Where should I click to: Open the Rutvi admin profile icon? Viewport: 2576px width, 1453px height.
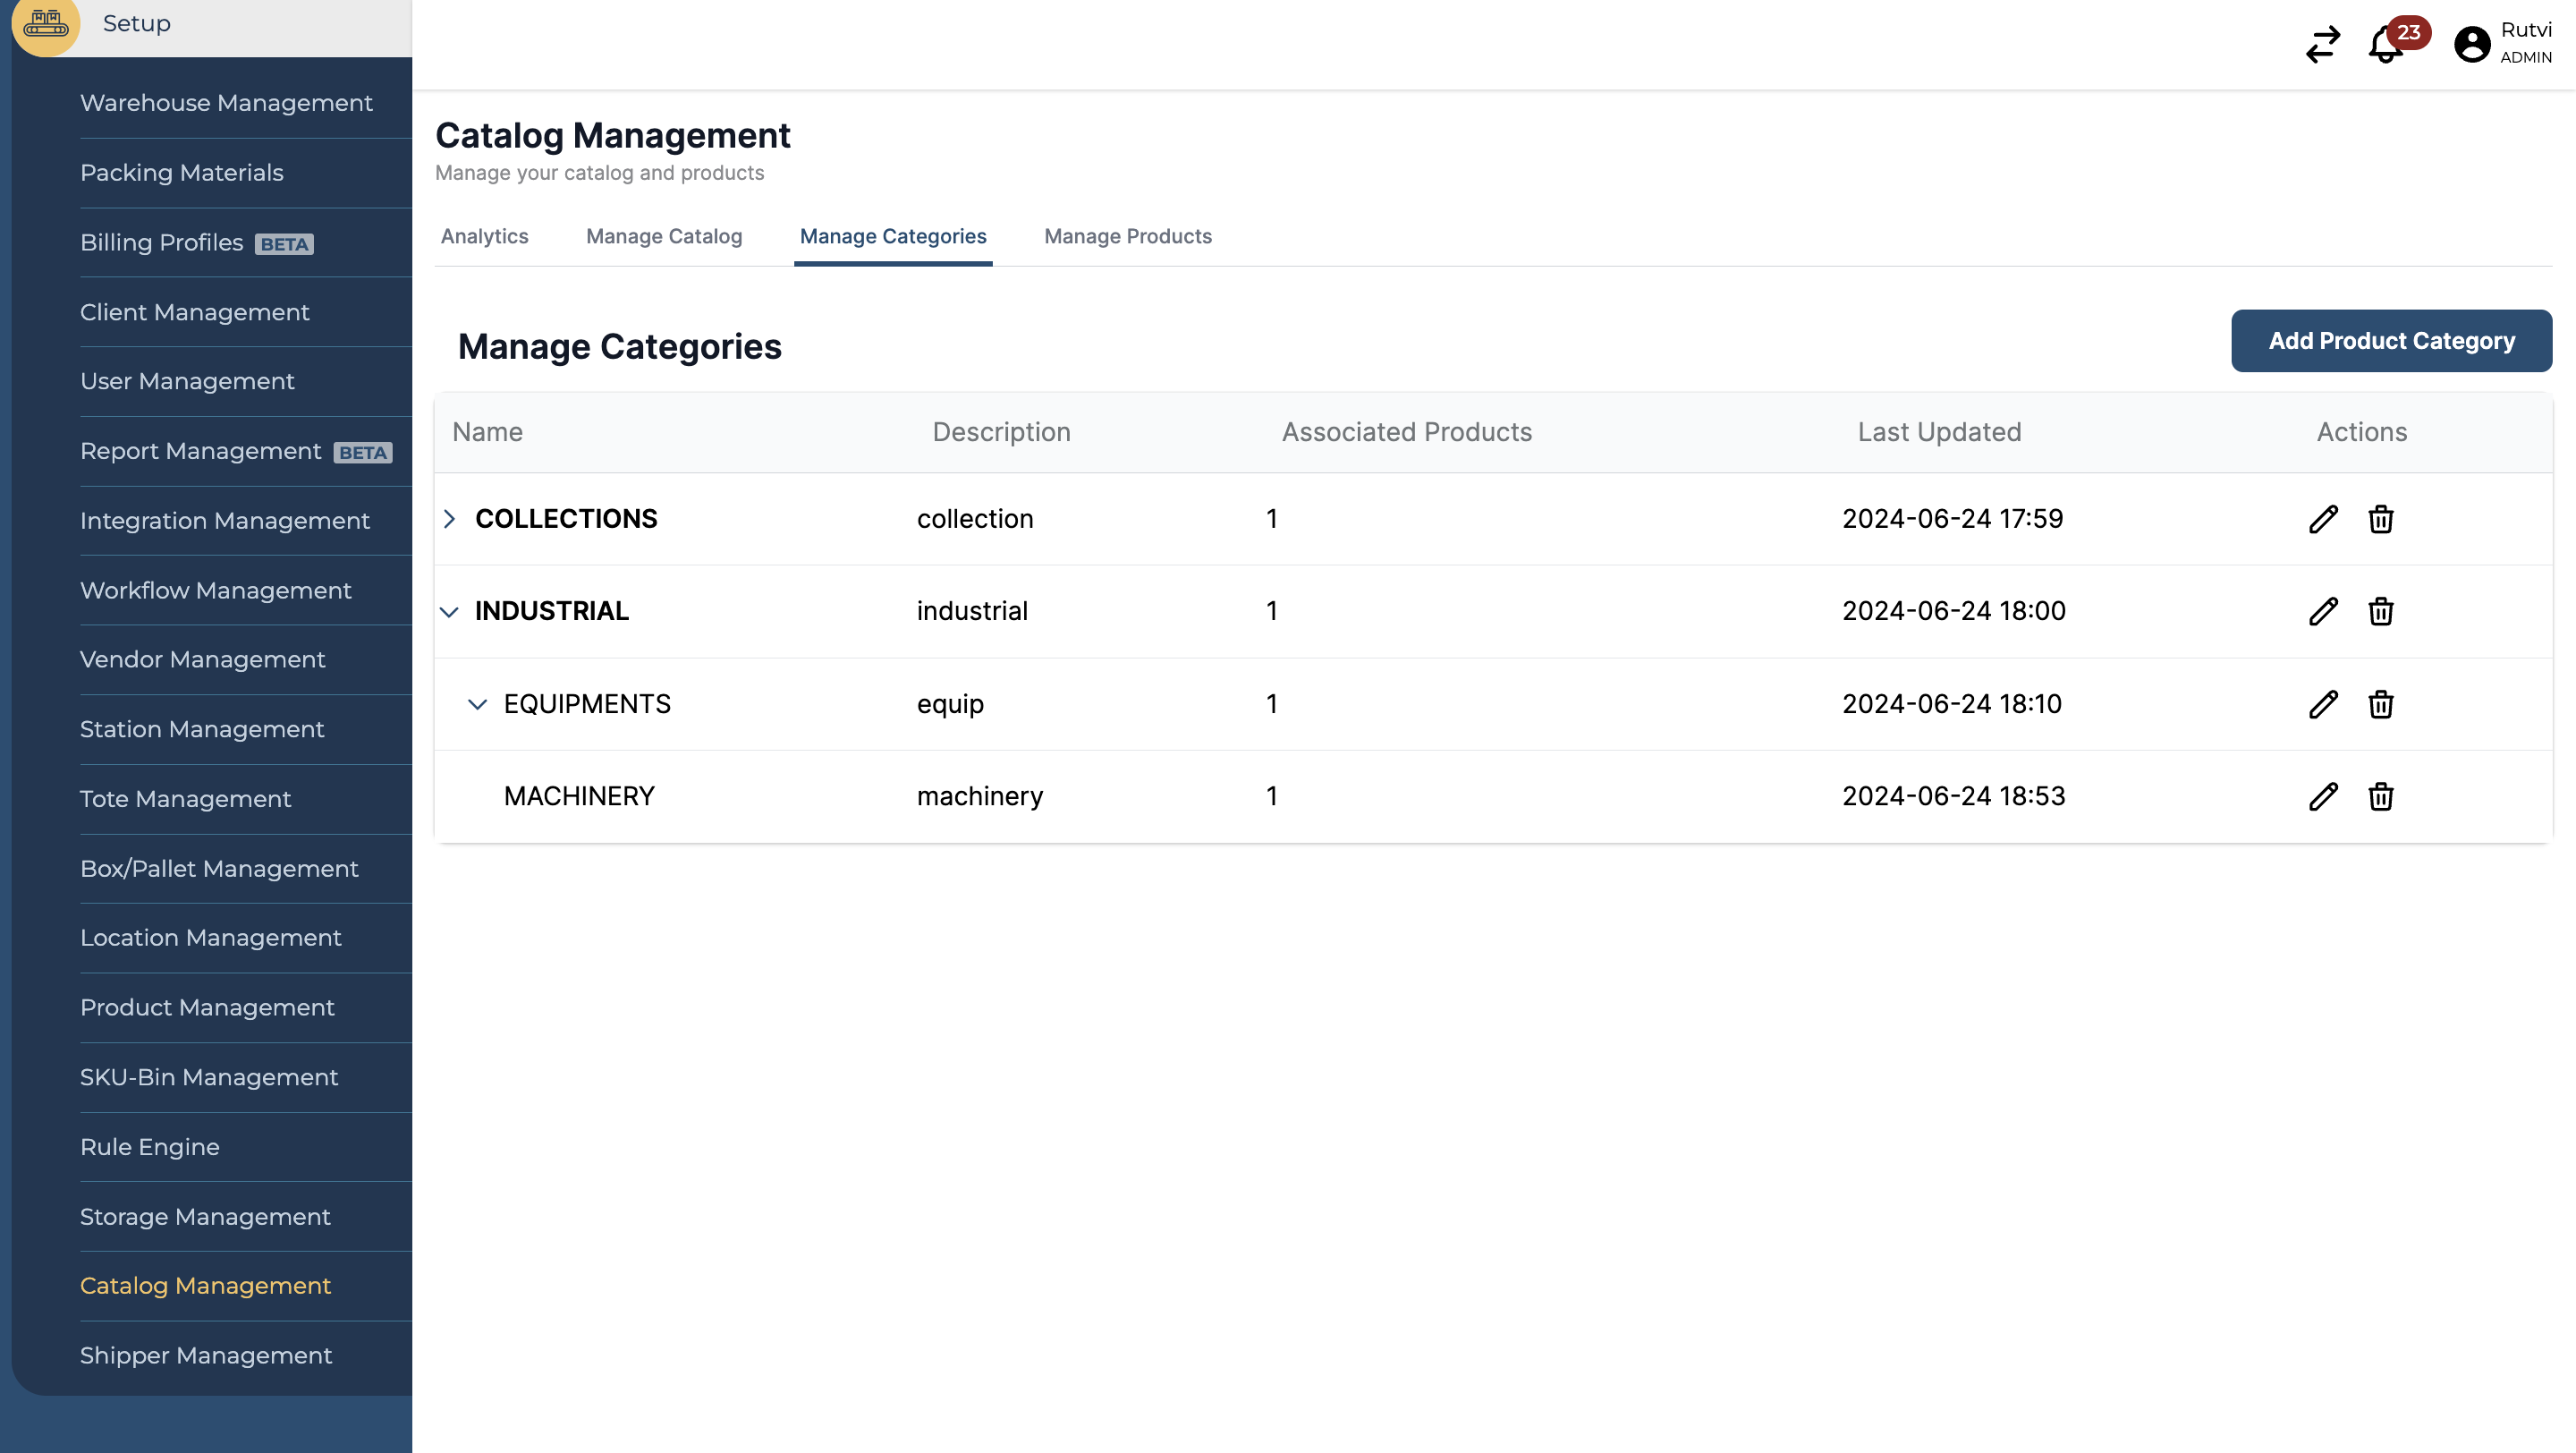pos(2470,44)
